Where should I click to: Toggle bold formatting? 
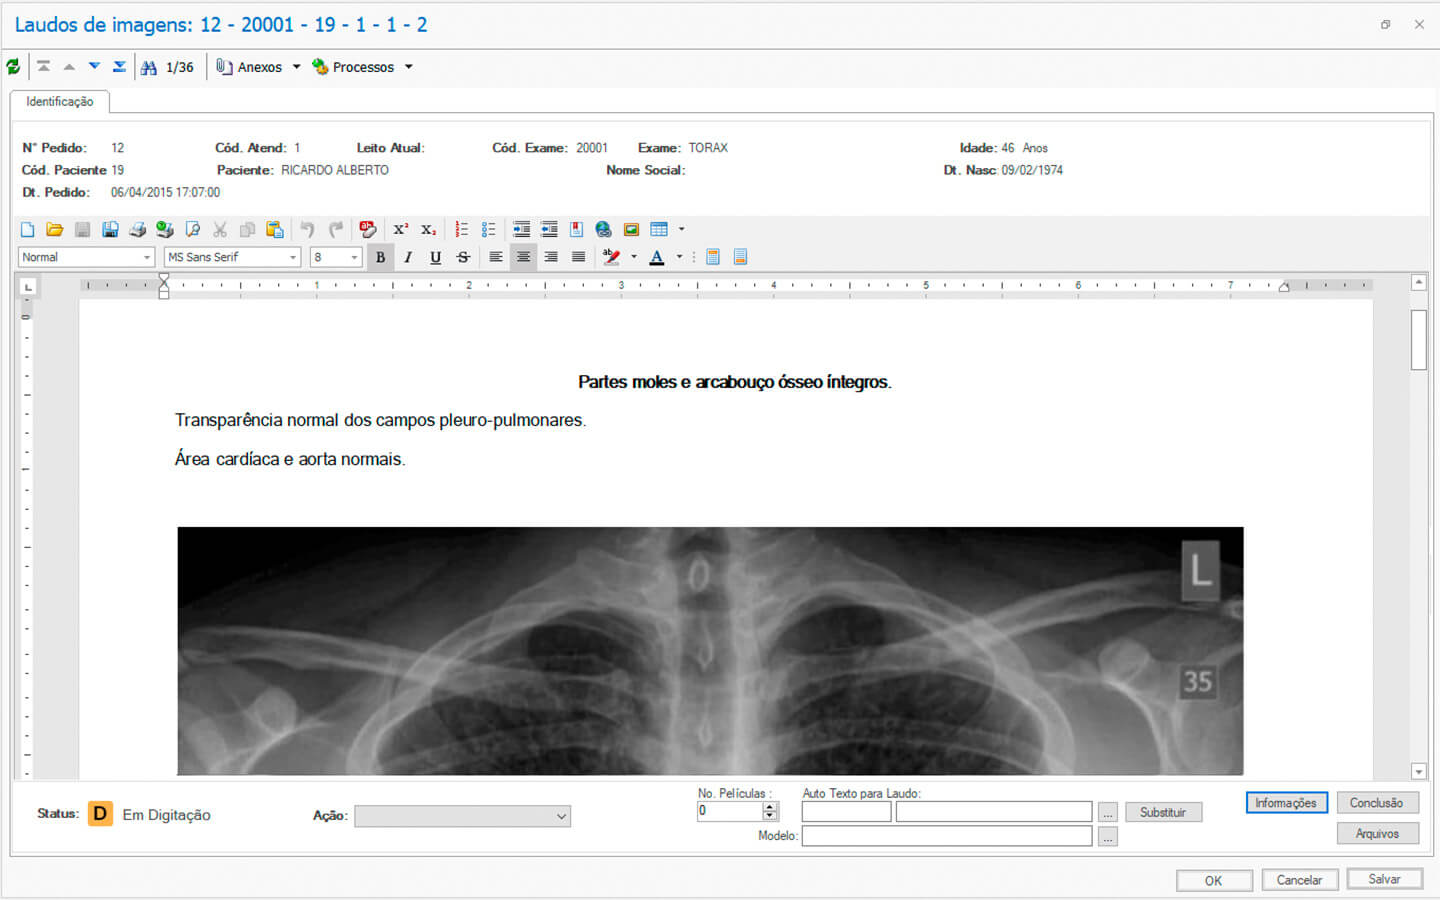(380, 257)
